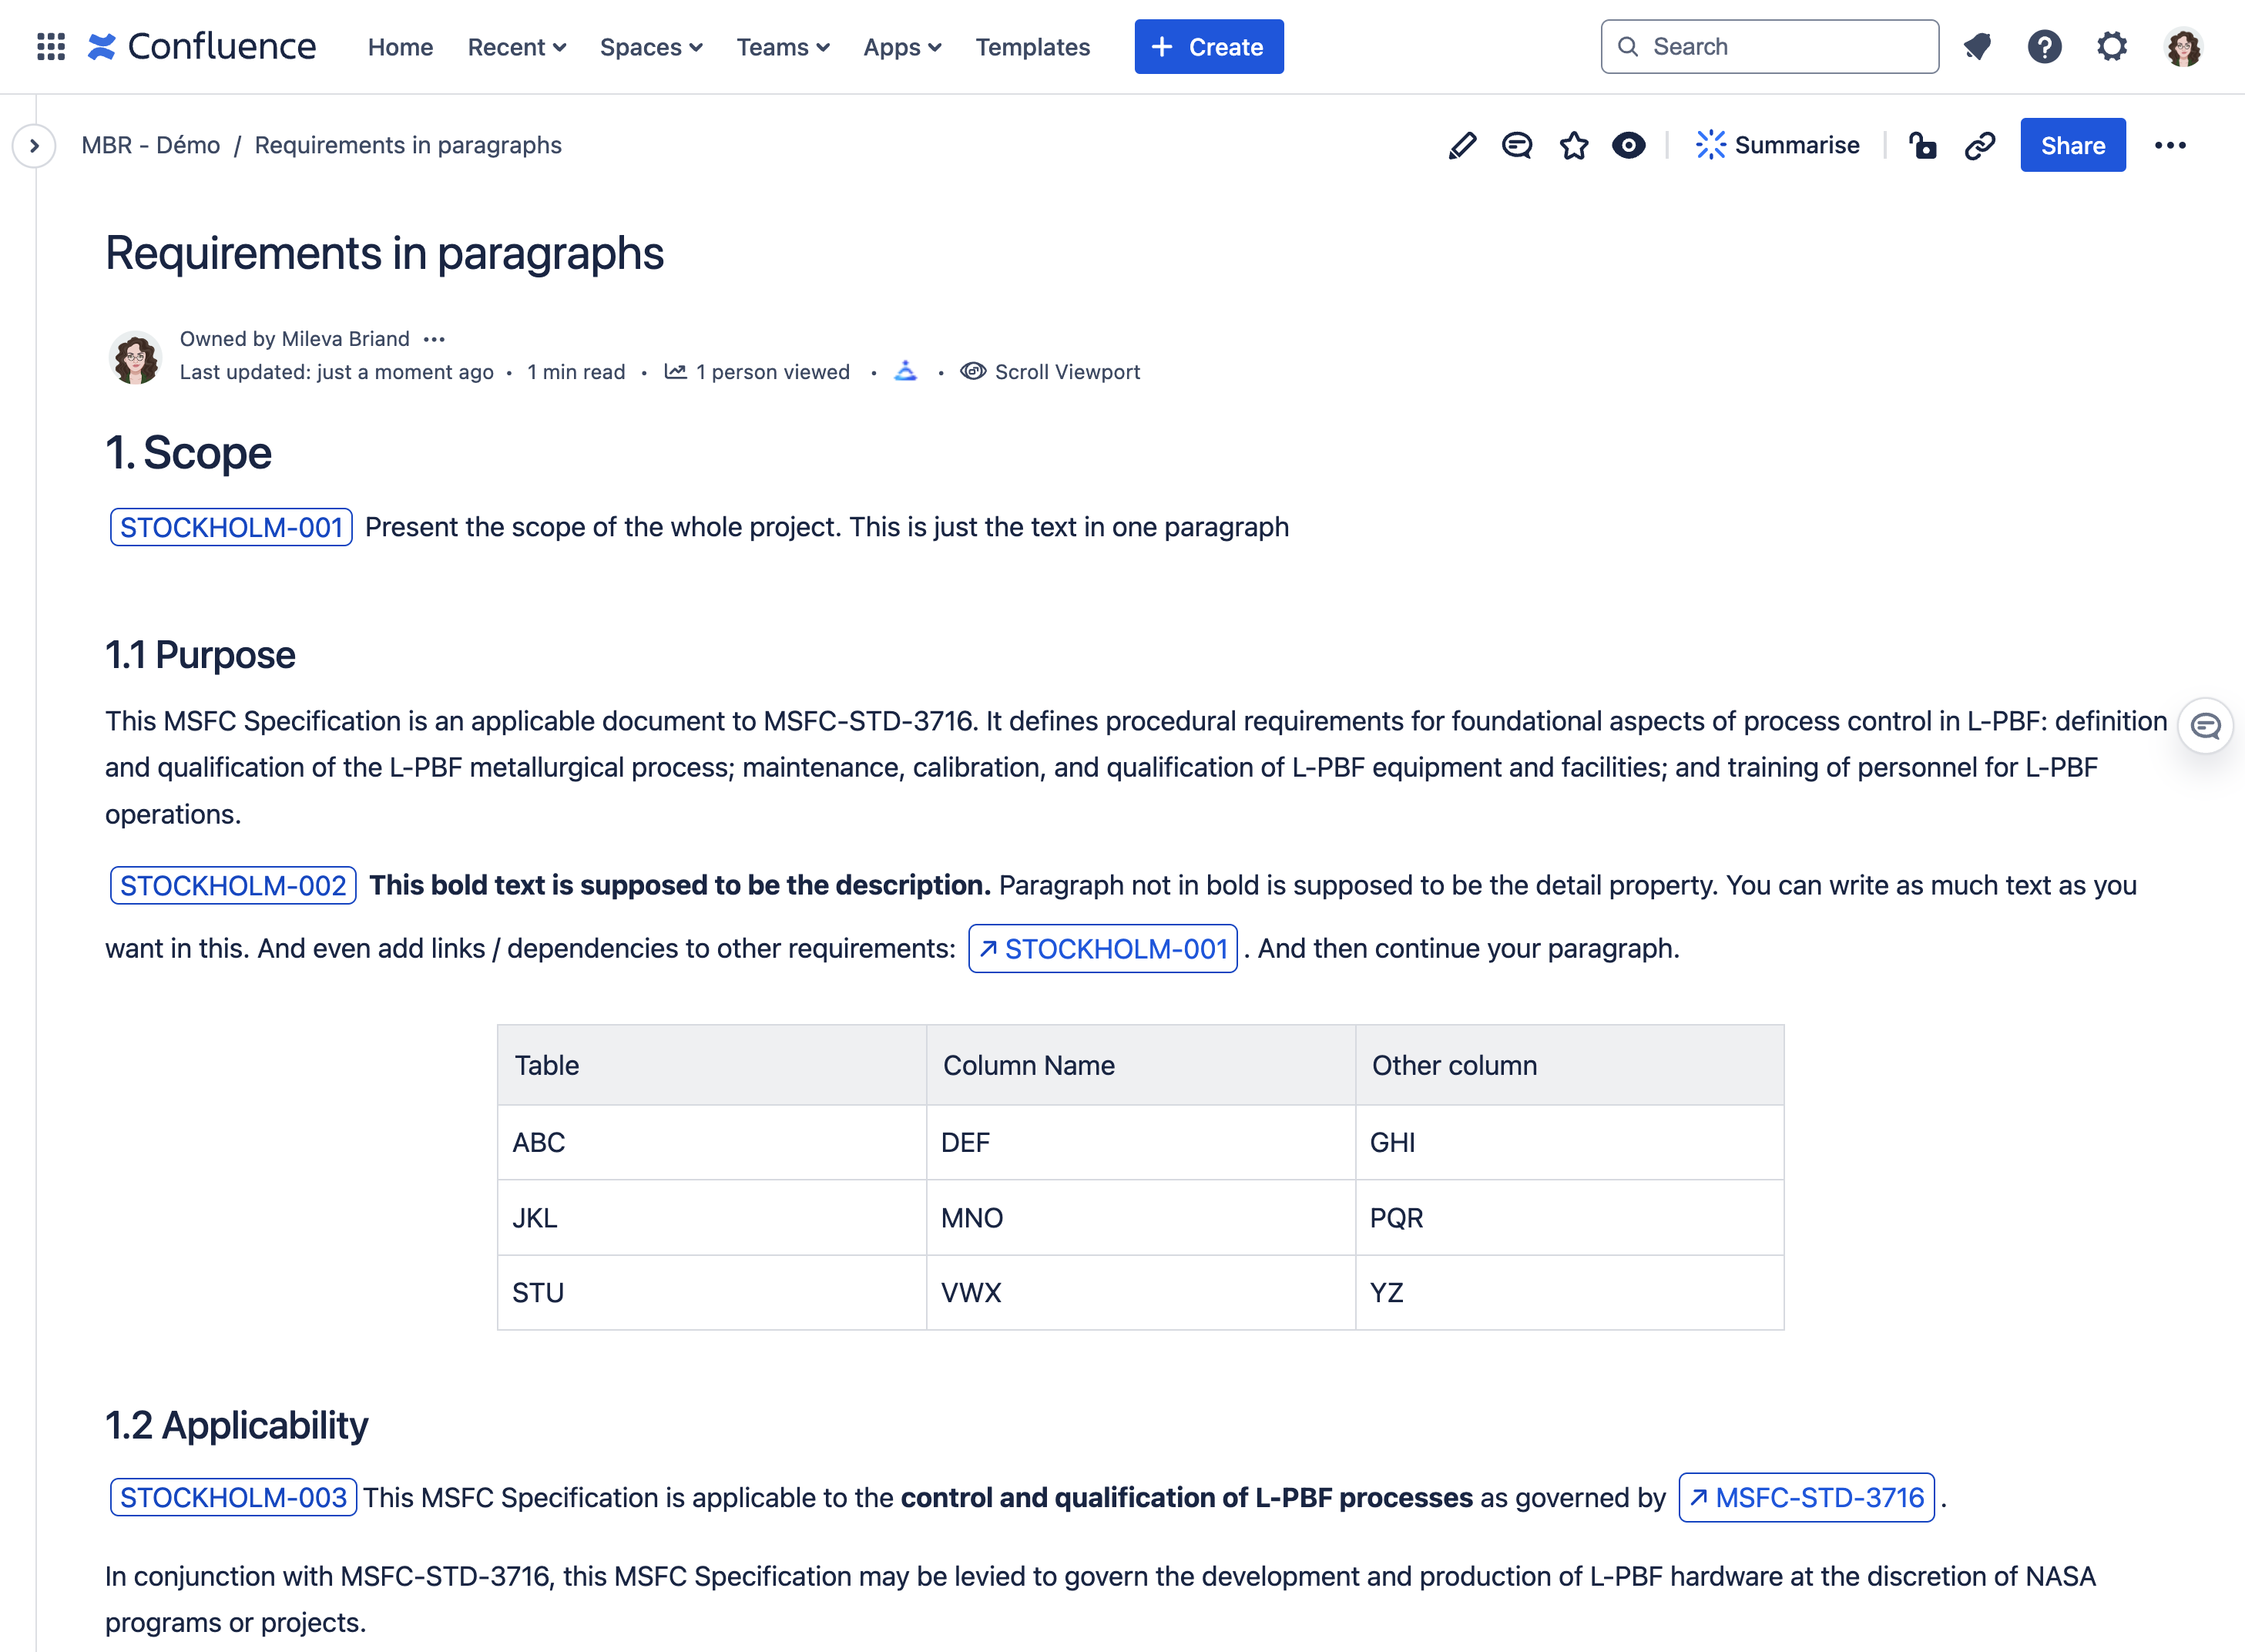Click the edit pencil icon
This screenshot has width=2245, height=1652.
(x=1459, y=145)
